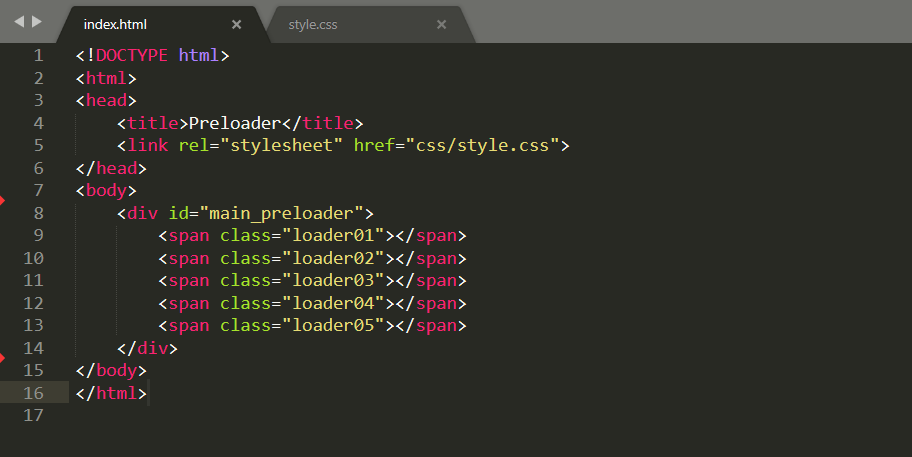912x457 pixels.
Task: Place cursor in the "loader01" class value
Action: tap(333, 235)
